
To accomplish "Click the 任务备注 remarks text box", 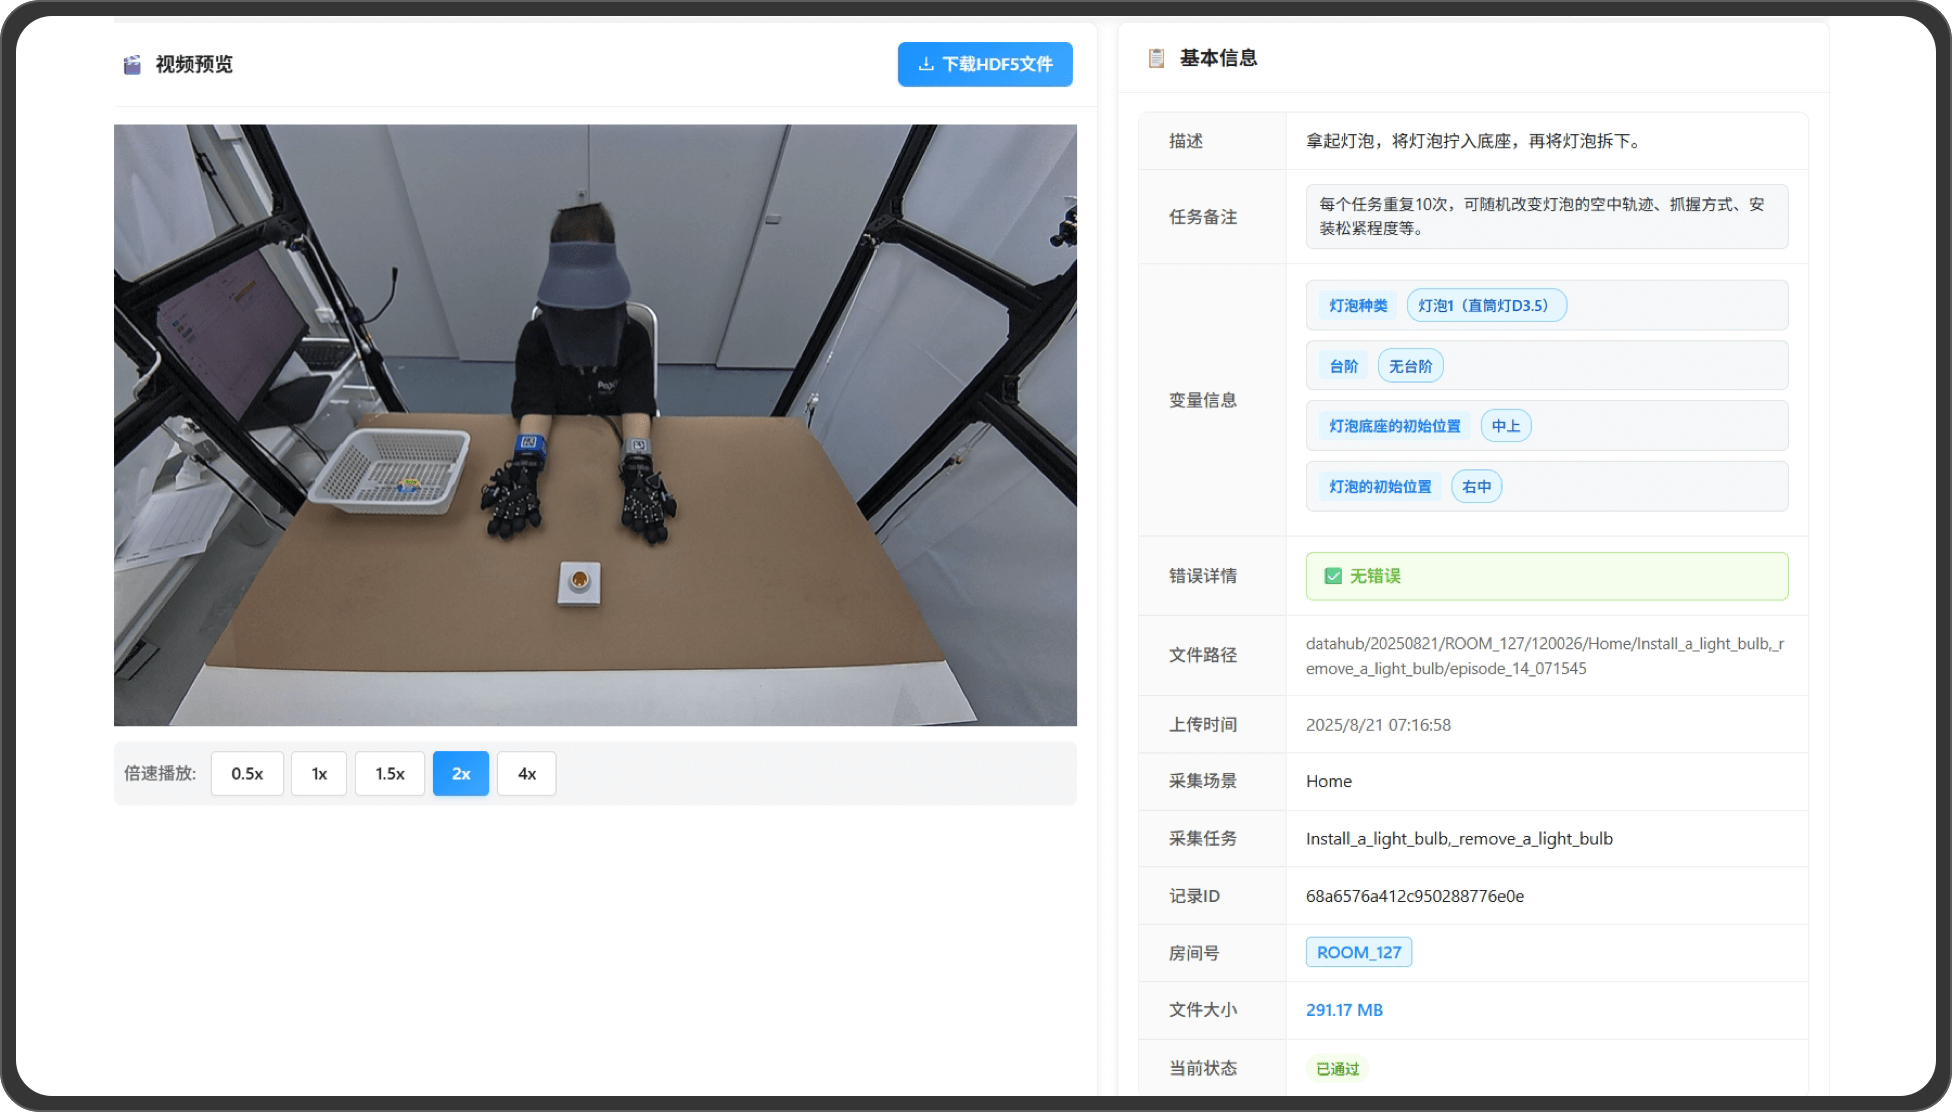I will point(1546,216).
